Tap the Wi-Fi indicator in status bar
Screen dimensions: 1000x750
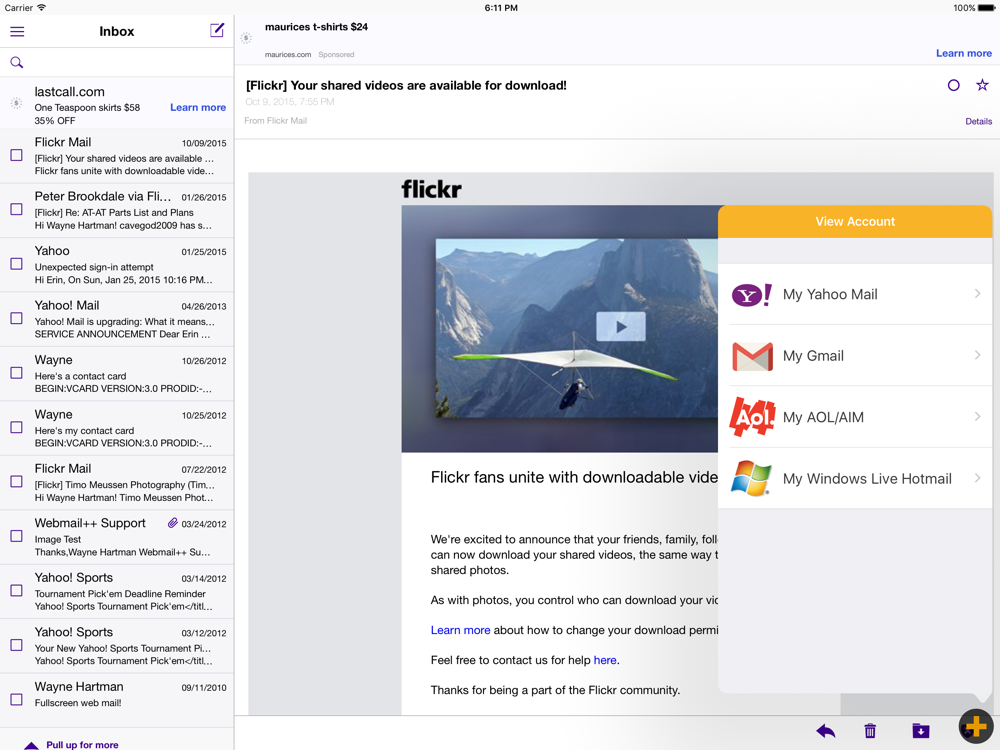click(41, 8)
